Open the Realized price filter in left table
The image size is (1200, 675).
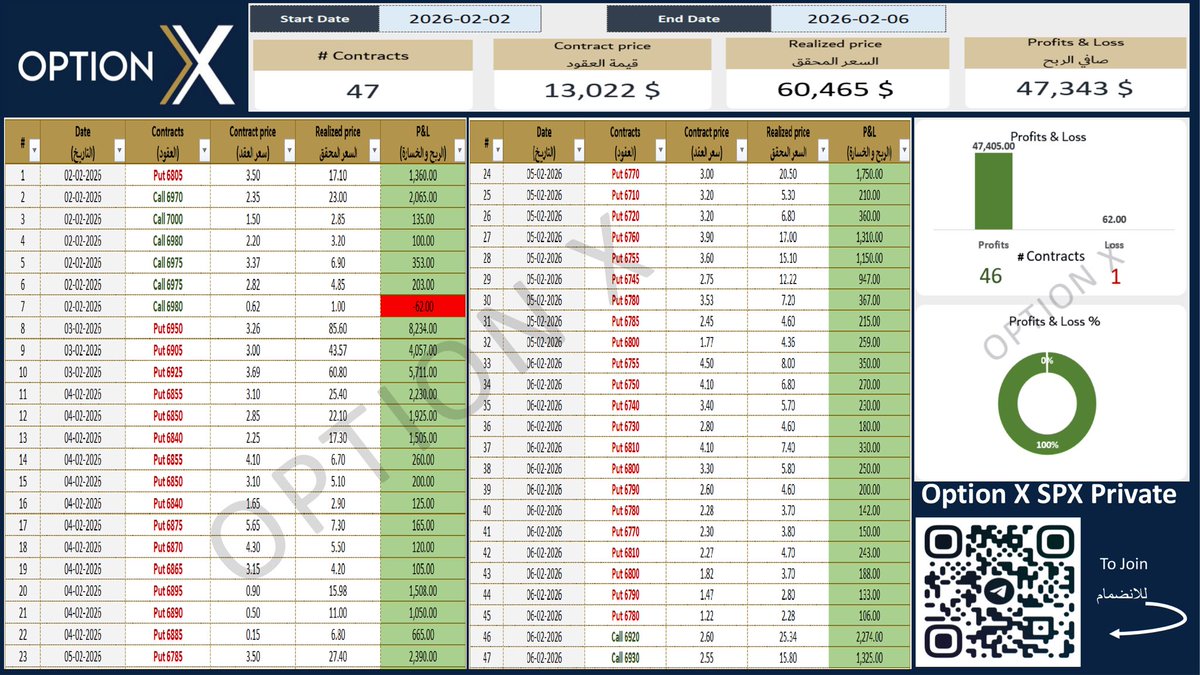(x=374, y=151)
